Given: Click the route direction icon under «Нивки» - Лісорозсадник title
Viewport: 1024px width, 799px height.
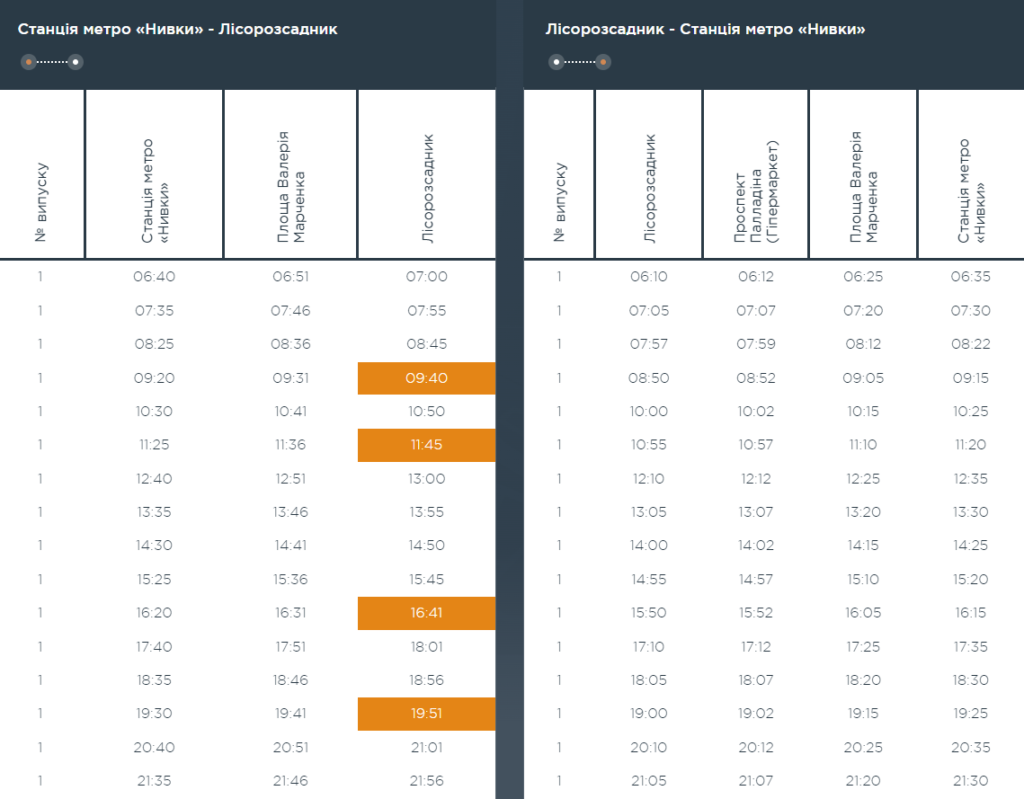Looking at the screenshot, I should (52, 62).
